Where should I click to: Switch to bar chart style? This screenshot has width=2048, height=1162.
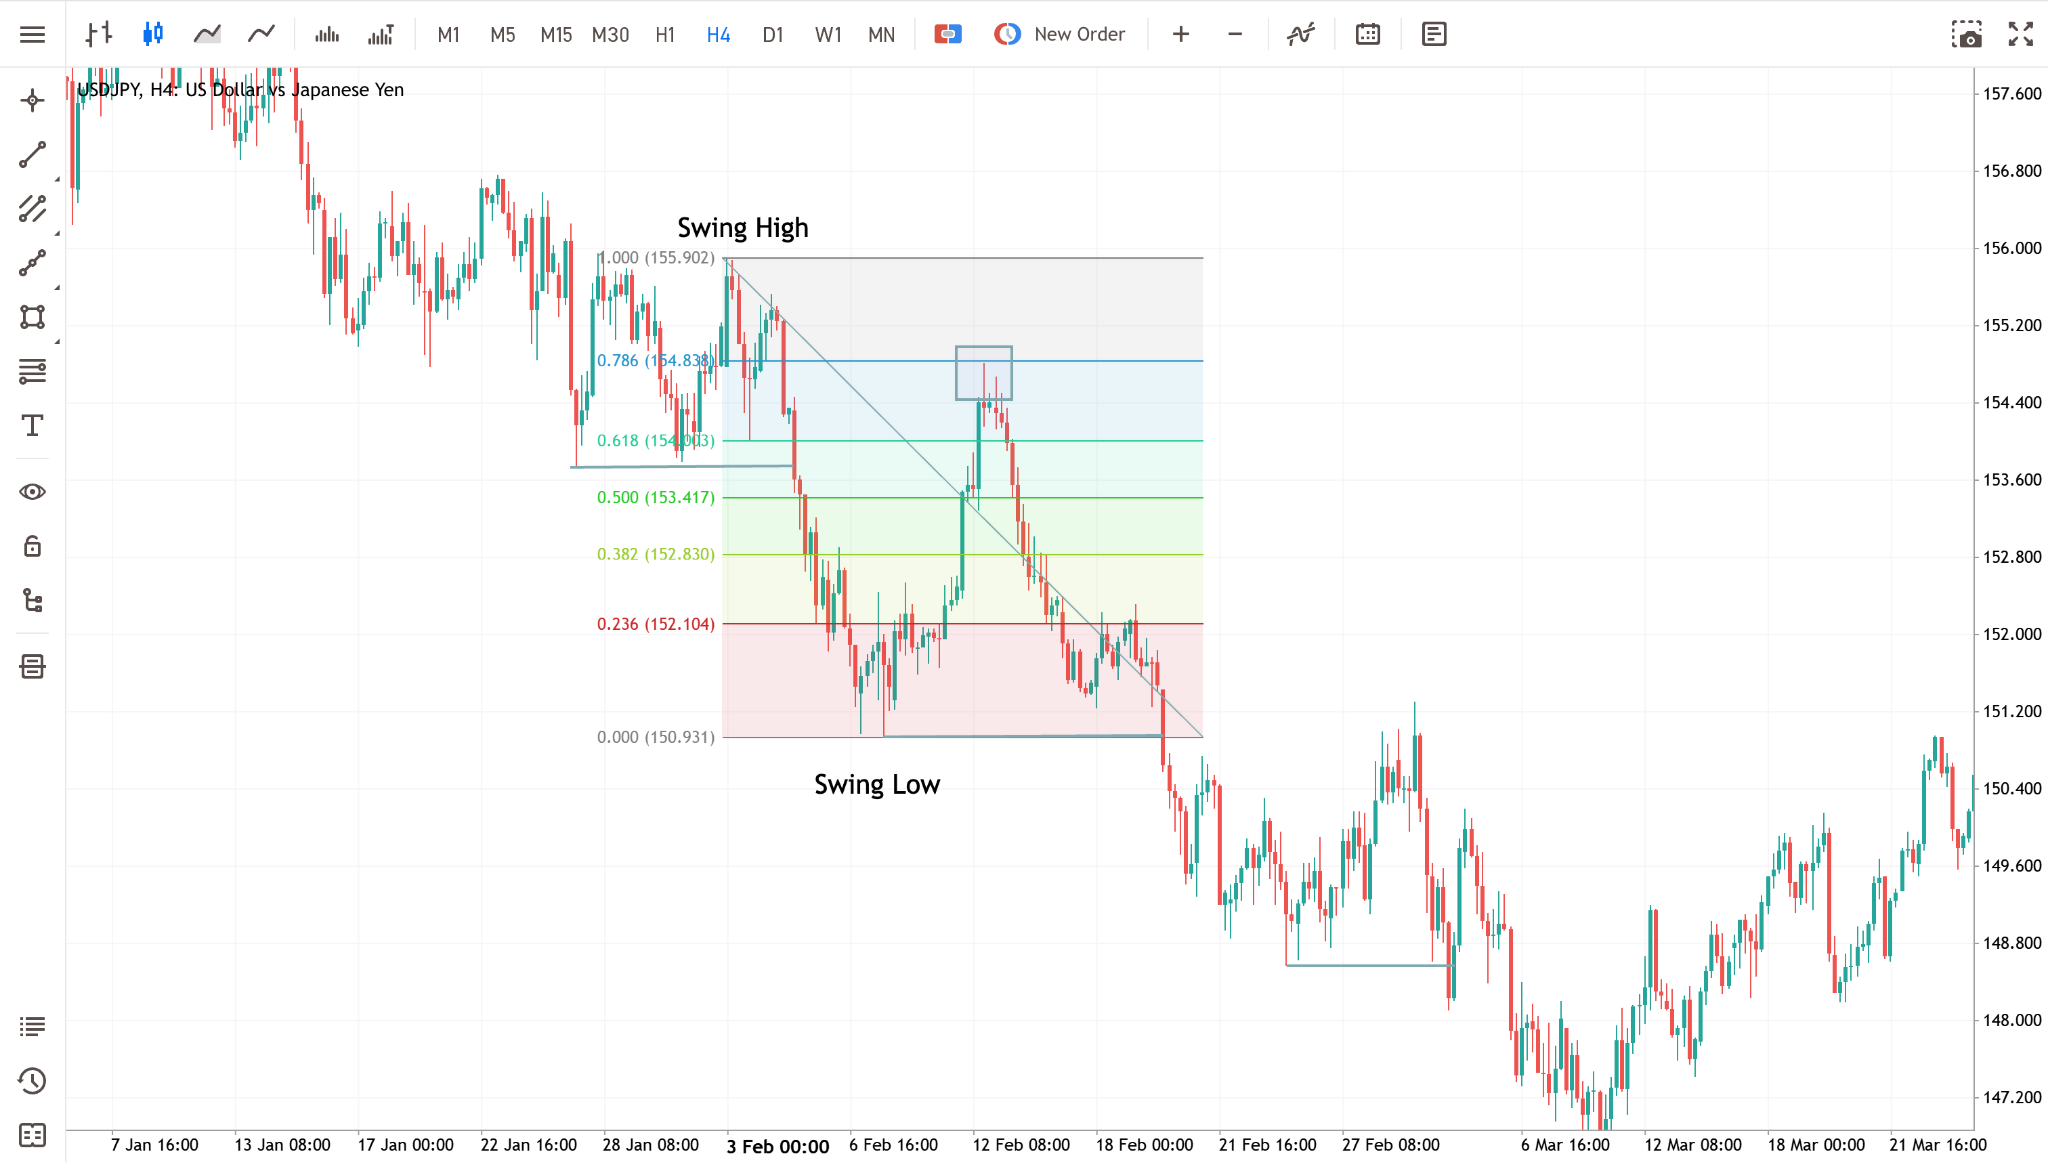98,34
